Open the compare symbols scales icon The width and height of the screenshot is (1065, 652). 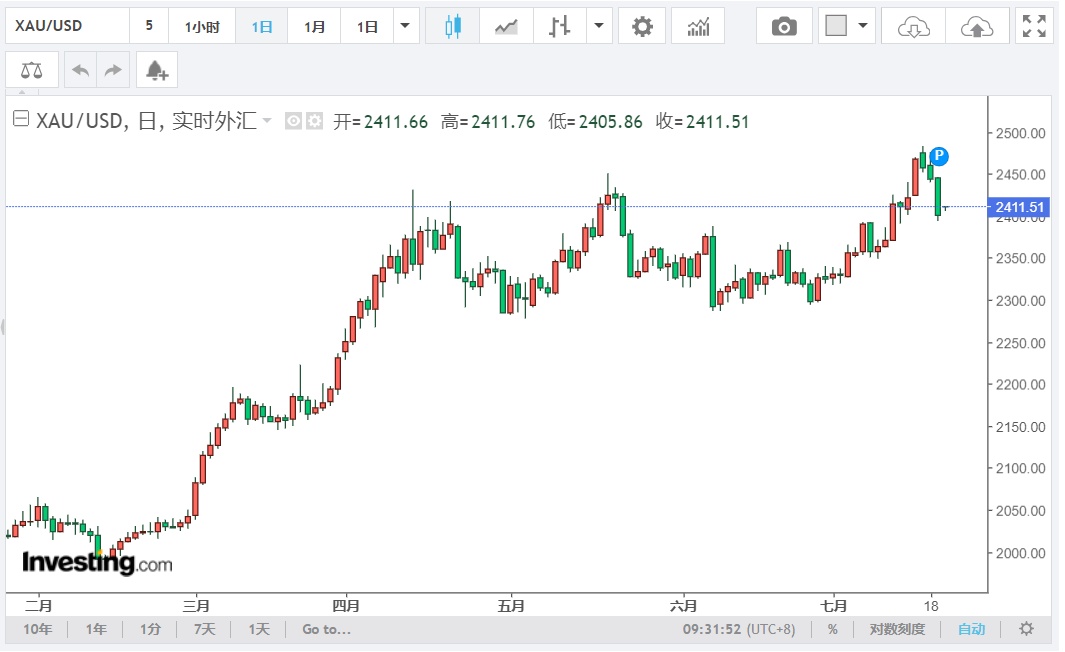32,70
